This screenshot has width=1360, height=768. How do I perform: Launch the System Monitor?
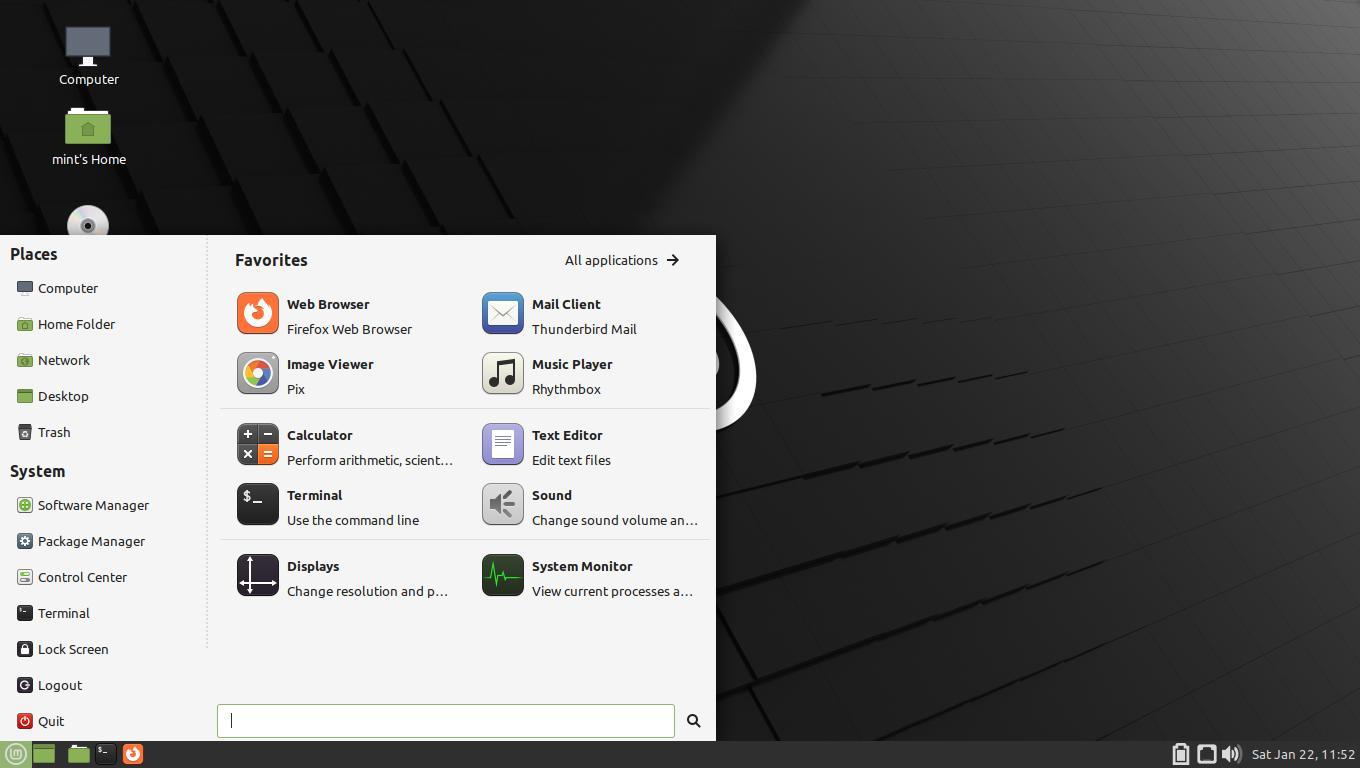[582, 576]
